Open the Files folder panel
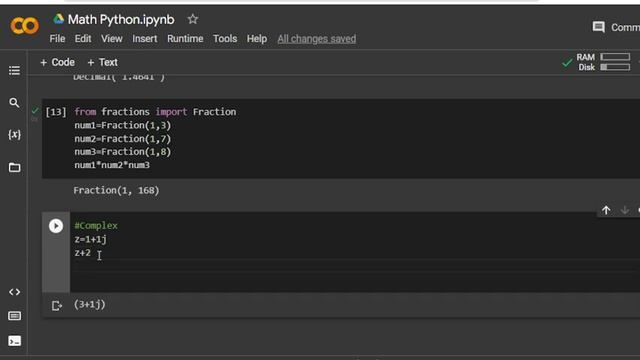Viewport: 640px width, 360px height. click(14, 167)
